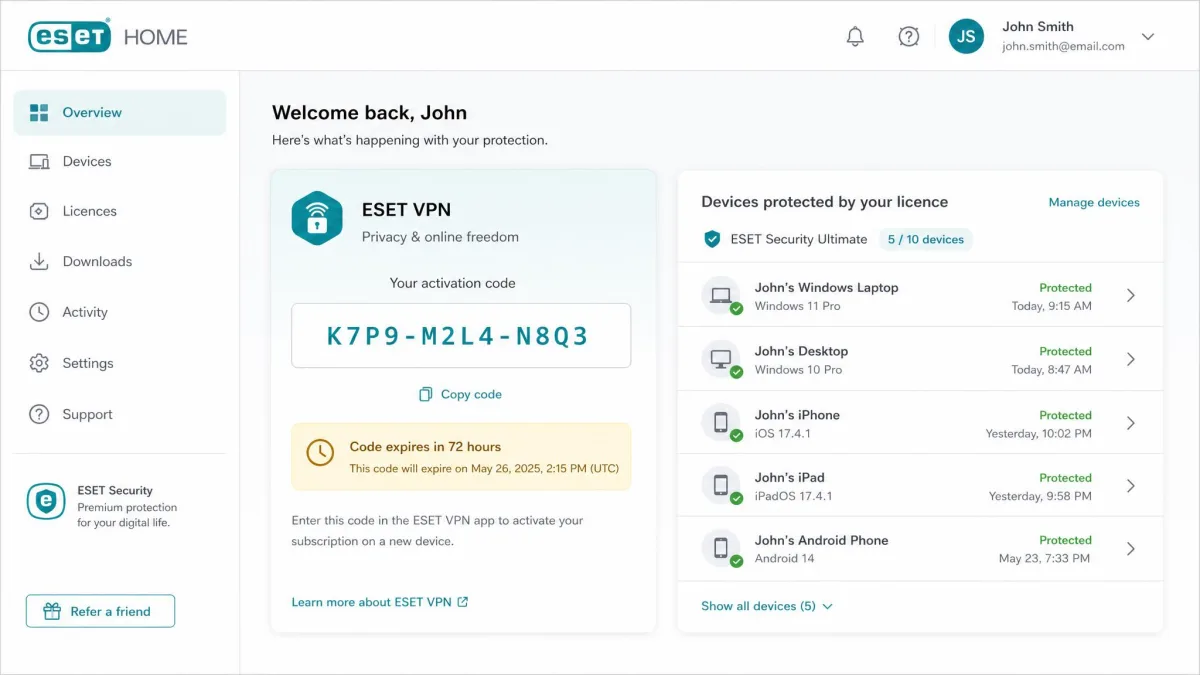The image size is (1200, 675).
Task: Select Overview in the sidebar
Action: coord(120,113)
